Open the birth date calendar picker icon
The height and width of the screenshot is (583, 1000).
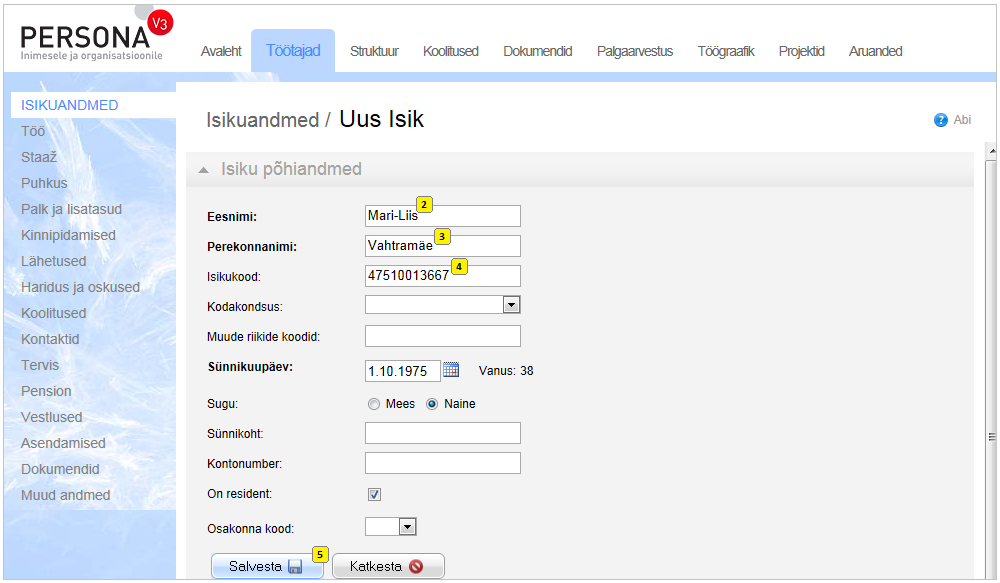451,370
